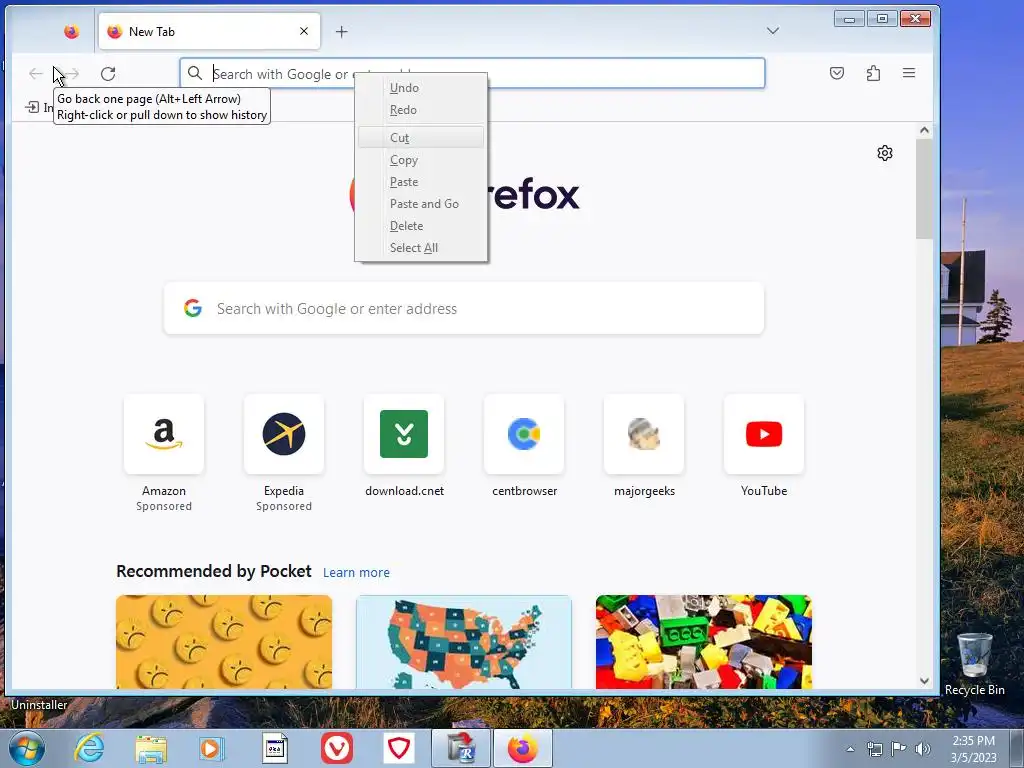Click the document taskbar icon

point(274,748)
